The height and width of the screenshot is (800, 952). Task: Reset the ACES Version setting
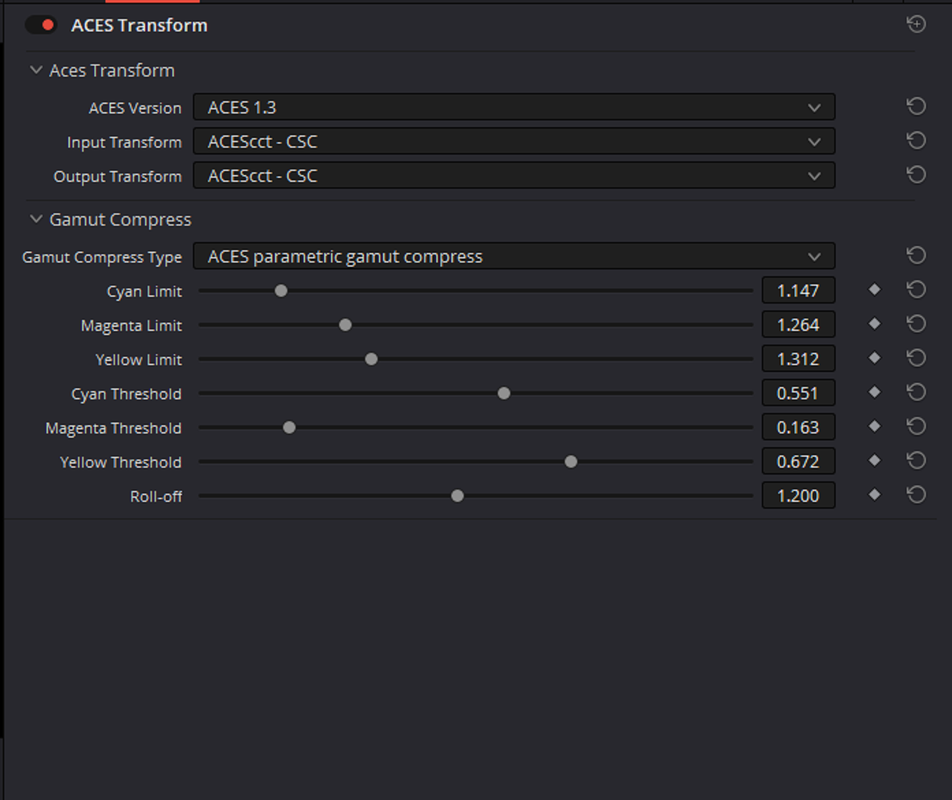pos(916,107)
